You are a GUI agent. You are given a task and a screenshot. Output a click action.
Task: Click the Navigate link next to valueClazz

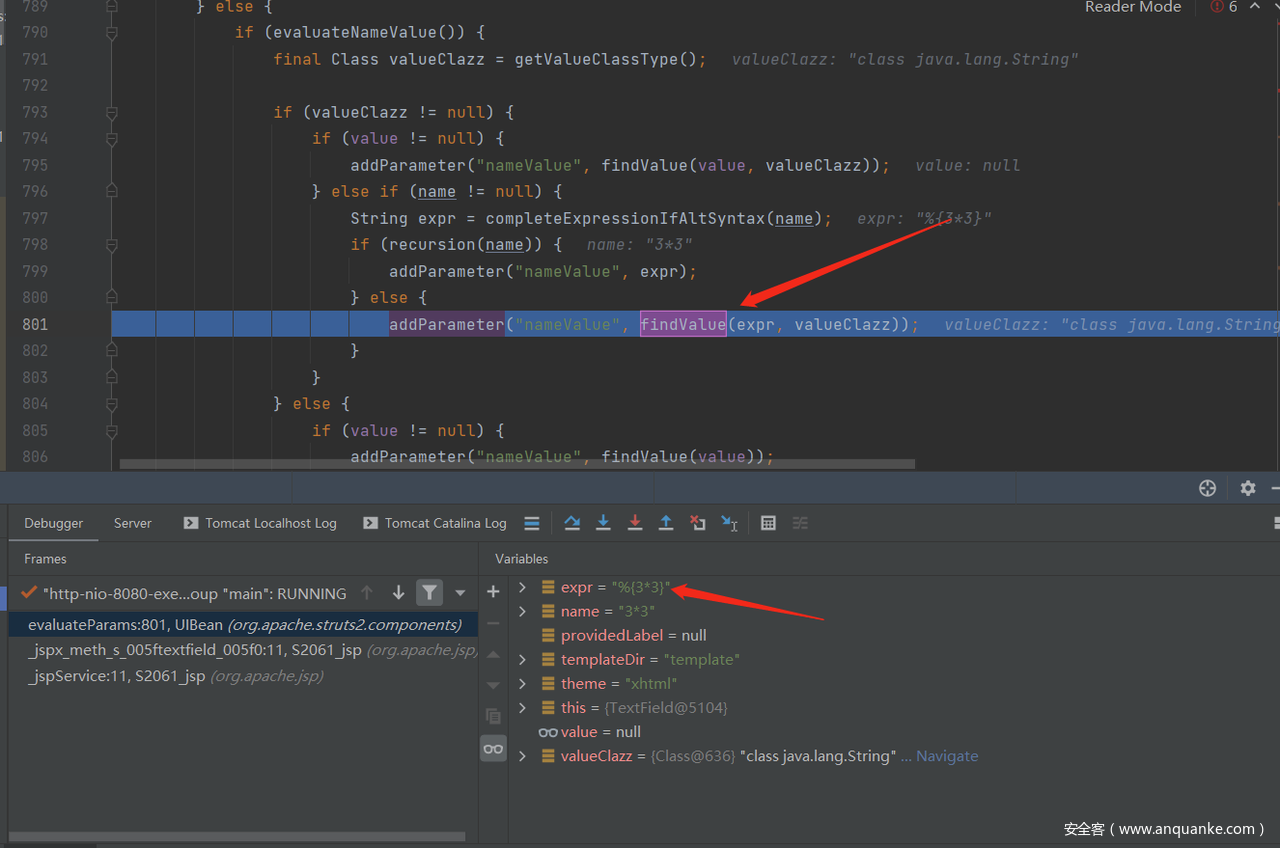(946, 756)
